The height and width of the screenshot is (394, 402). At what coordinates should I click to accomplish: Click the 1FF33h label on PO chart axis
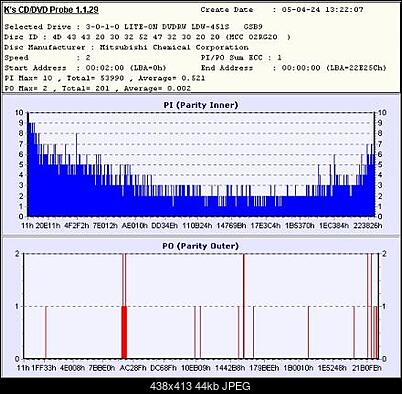tap(44, 368)
